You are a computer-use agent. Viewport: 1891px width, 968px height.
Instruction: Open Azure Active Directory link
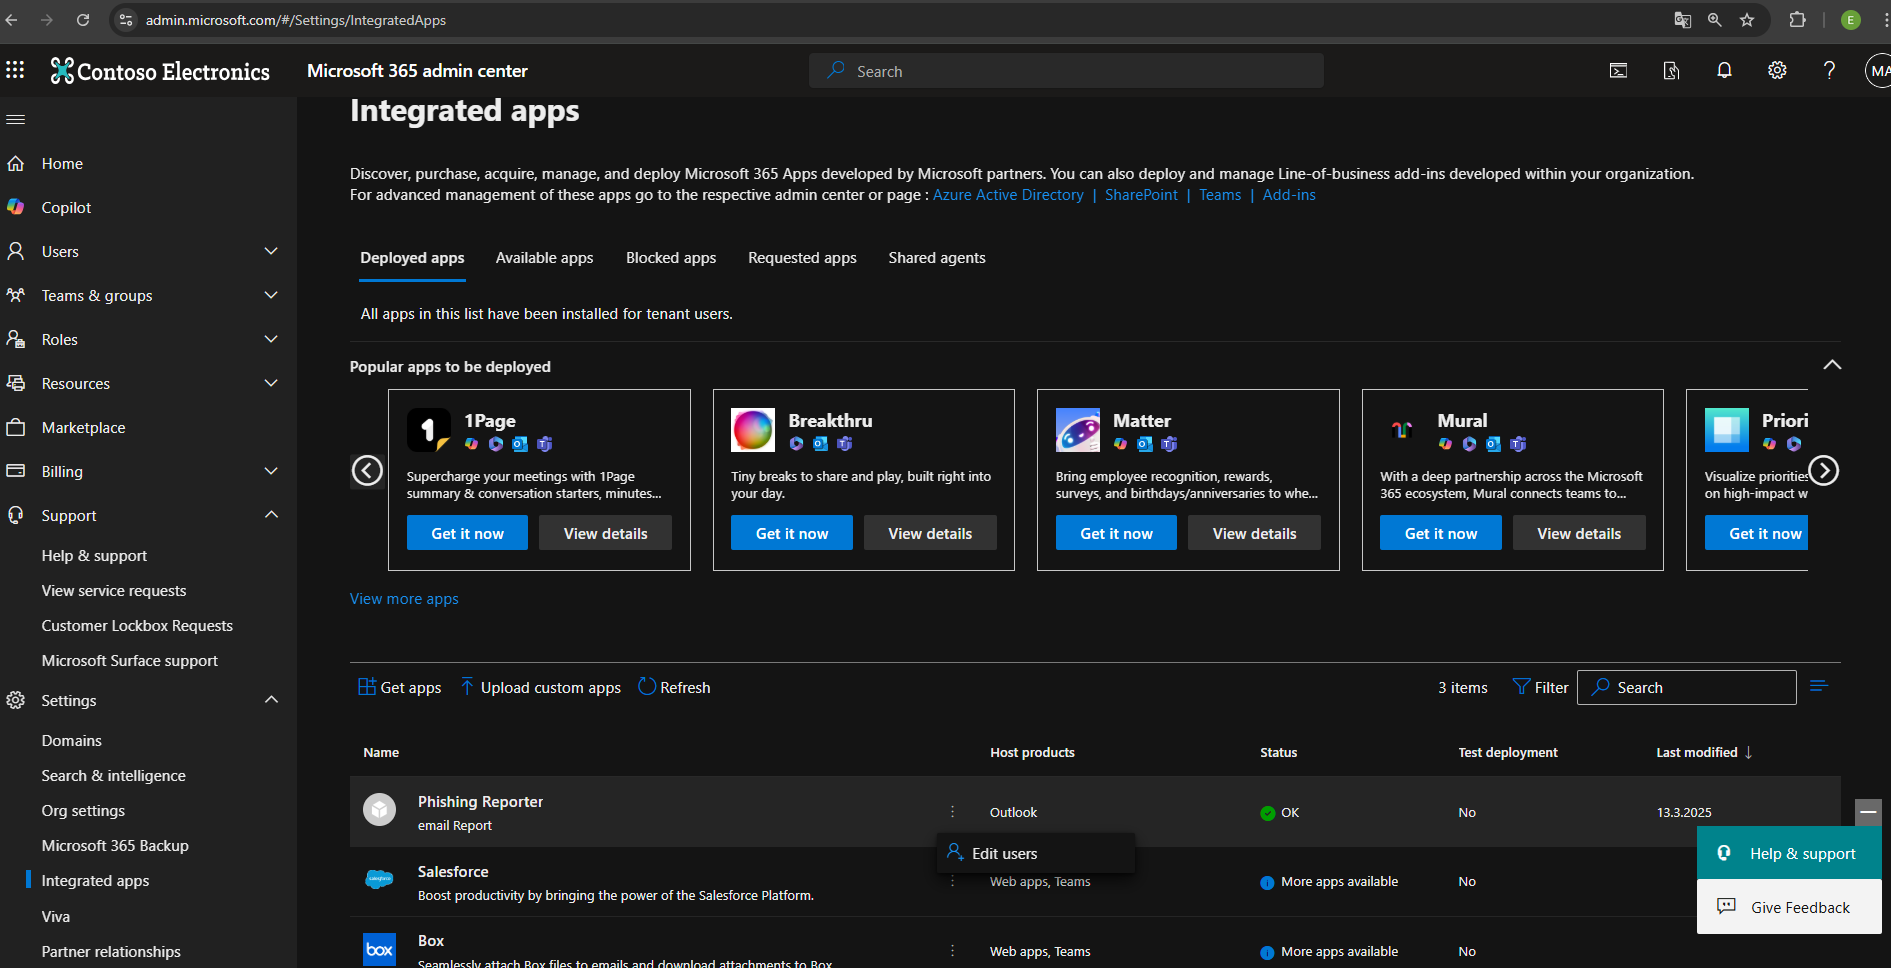[x=1008, y=195]
